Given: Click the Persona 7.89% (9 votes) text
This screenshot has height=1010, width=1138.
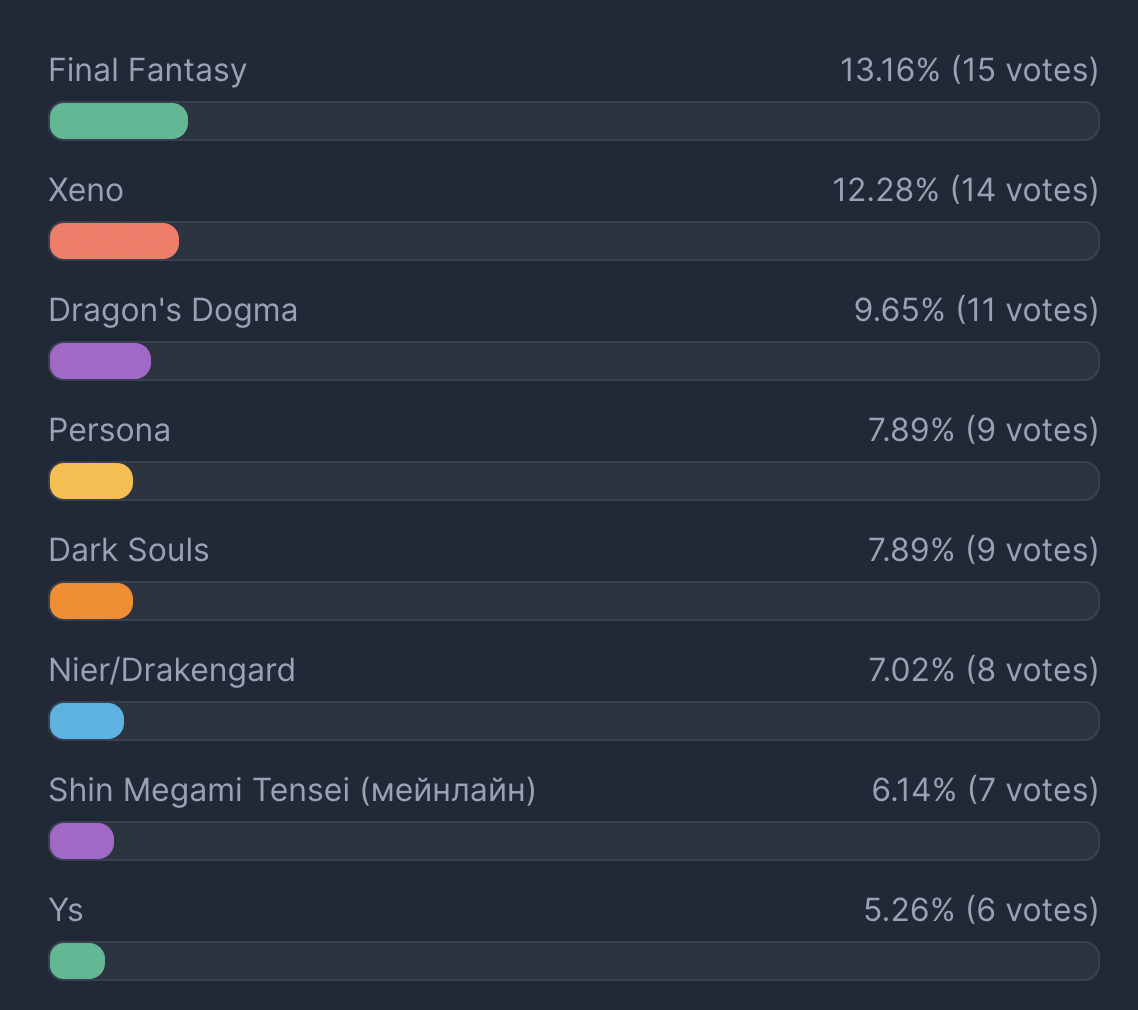Looking at the screenshot, I should point(983,430).
